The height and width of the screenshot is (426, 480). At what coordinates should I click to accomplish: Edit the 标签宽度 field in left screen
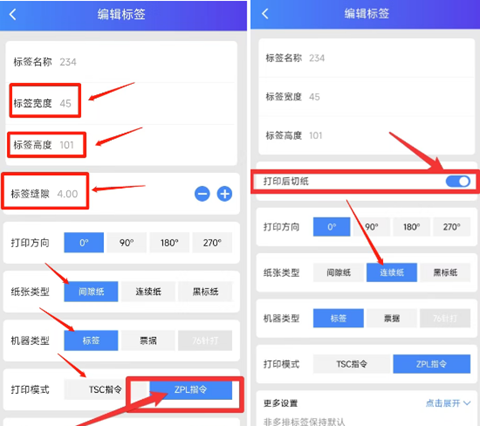[x=121, y=103]
